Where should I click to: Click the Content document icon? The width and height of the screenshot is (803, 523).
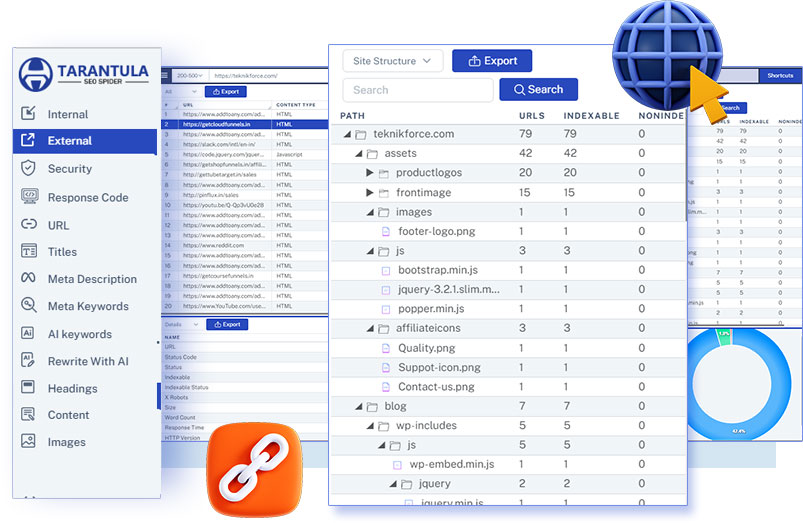click(x=28, y=414)
